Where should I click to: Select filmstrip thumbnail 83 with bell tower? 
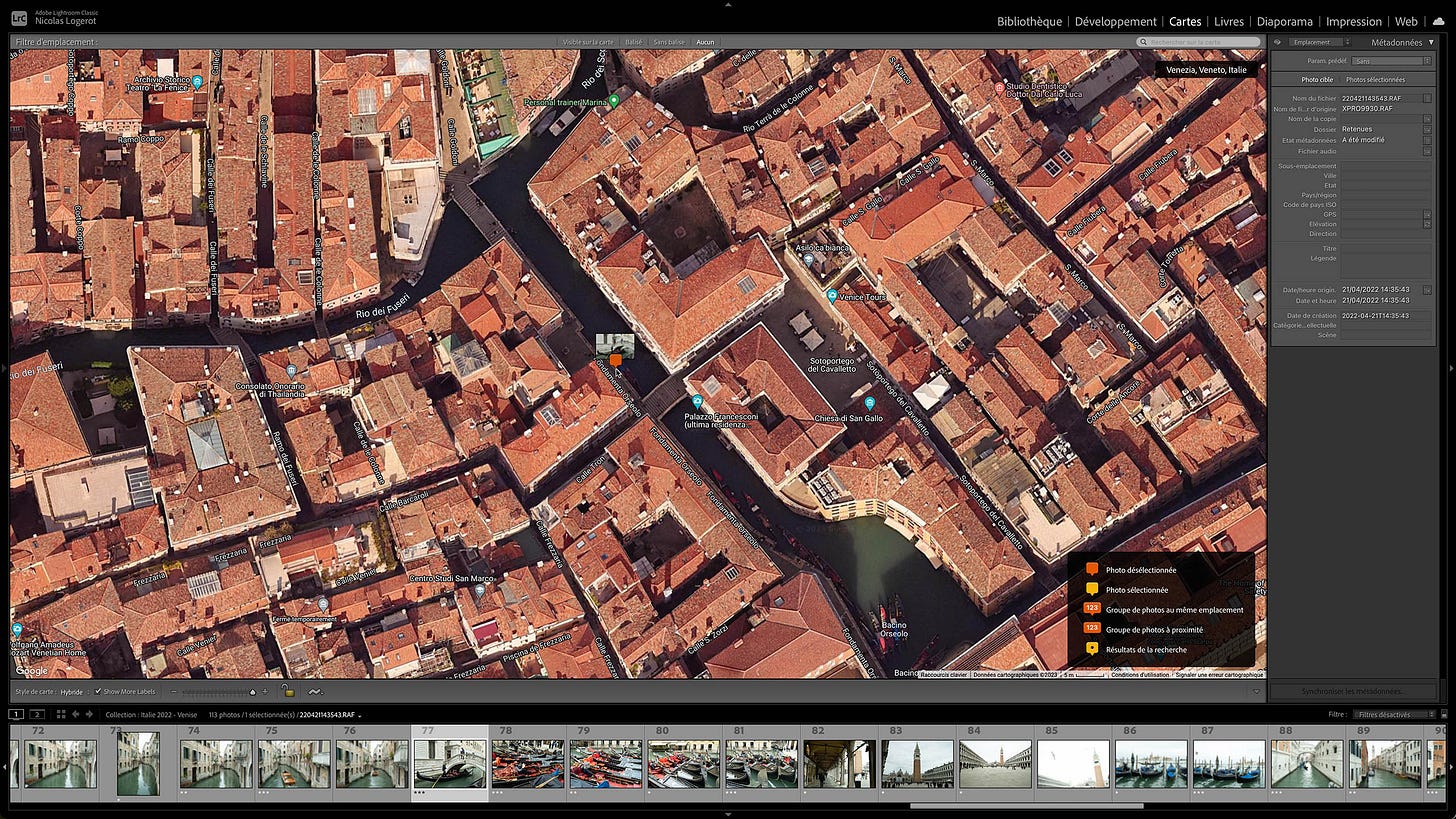point(917,764)
